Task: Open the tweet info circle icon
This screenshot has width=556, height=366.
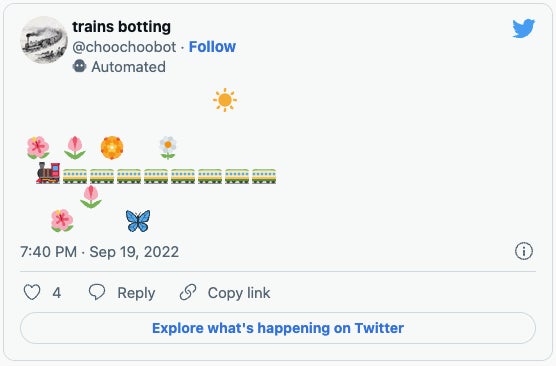Action: click(x=524, y=251)
